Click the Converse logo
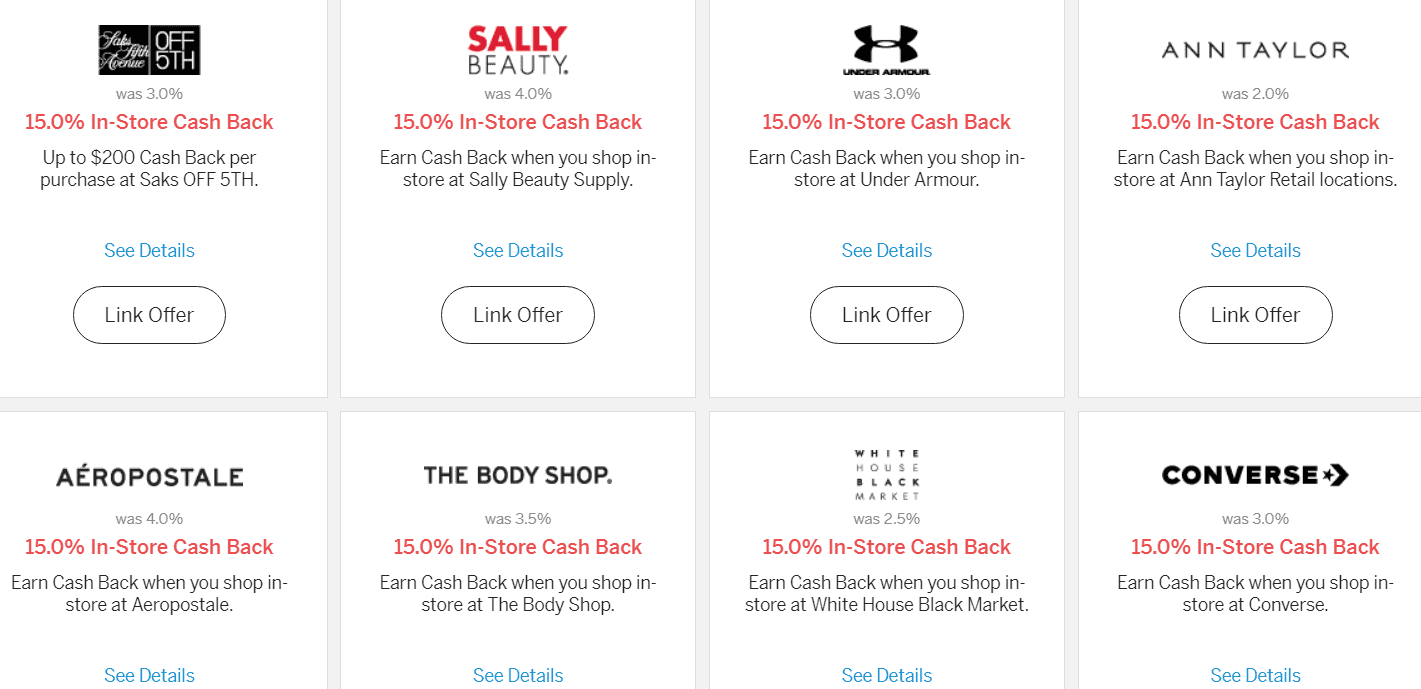This screenshot has width=1421, height=689. pyautogui.click(x=1255, y=475)
